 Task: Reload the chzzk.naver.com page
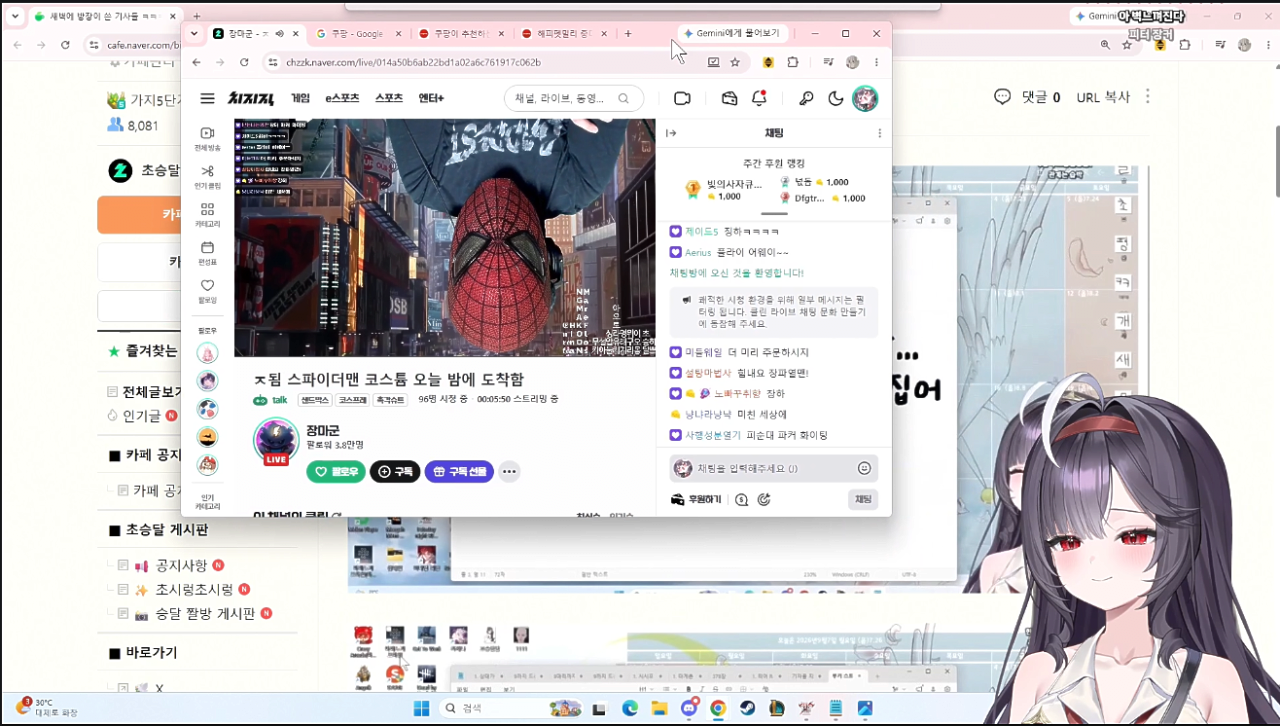click(x=244, y=62)
